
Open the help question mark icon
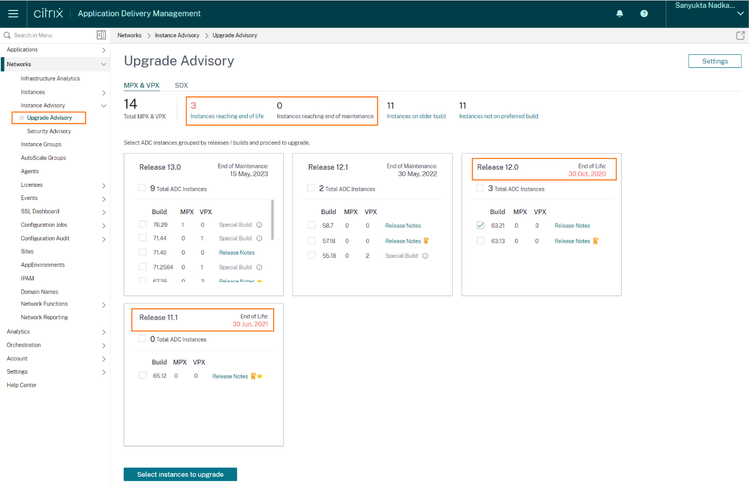[644, 13]
